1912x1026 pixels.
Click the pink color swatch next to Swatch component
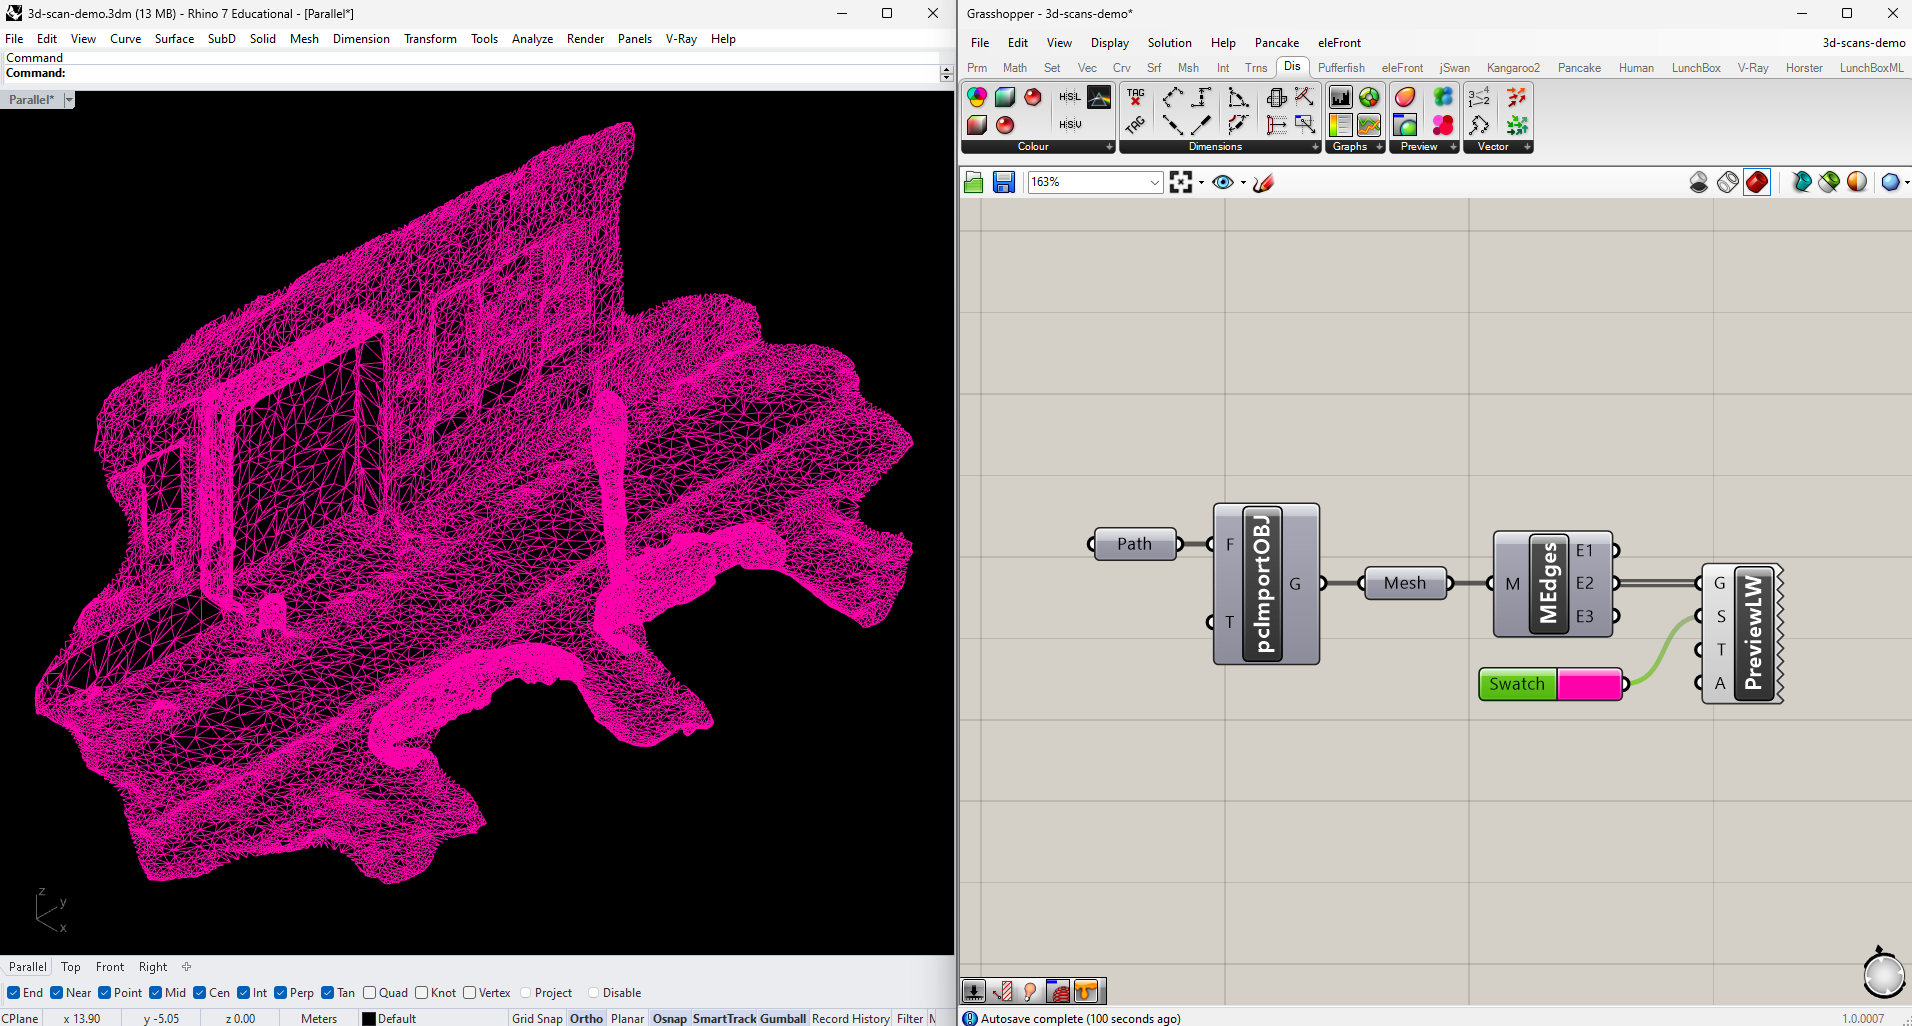pyautogui.click(x=1589, y=684)
